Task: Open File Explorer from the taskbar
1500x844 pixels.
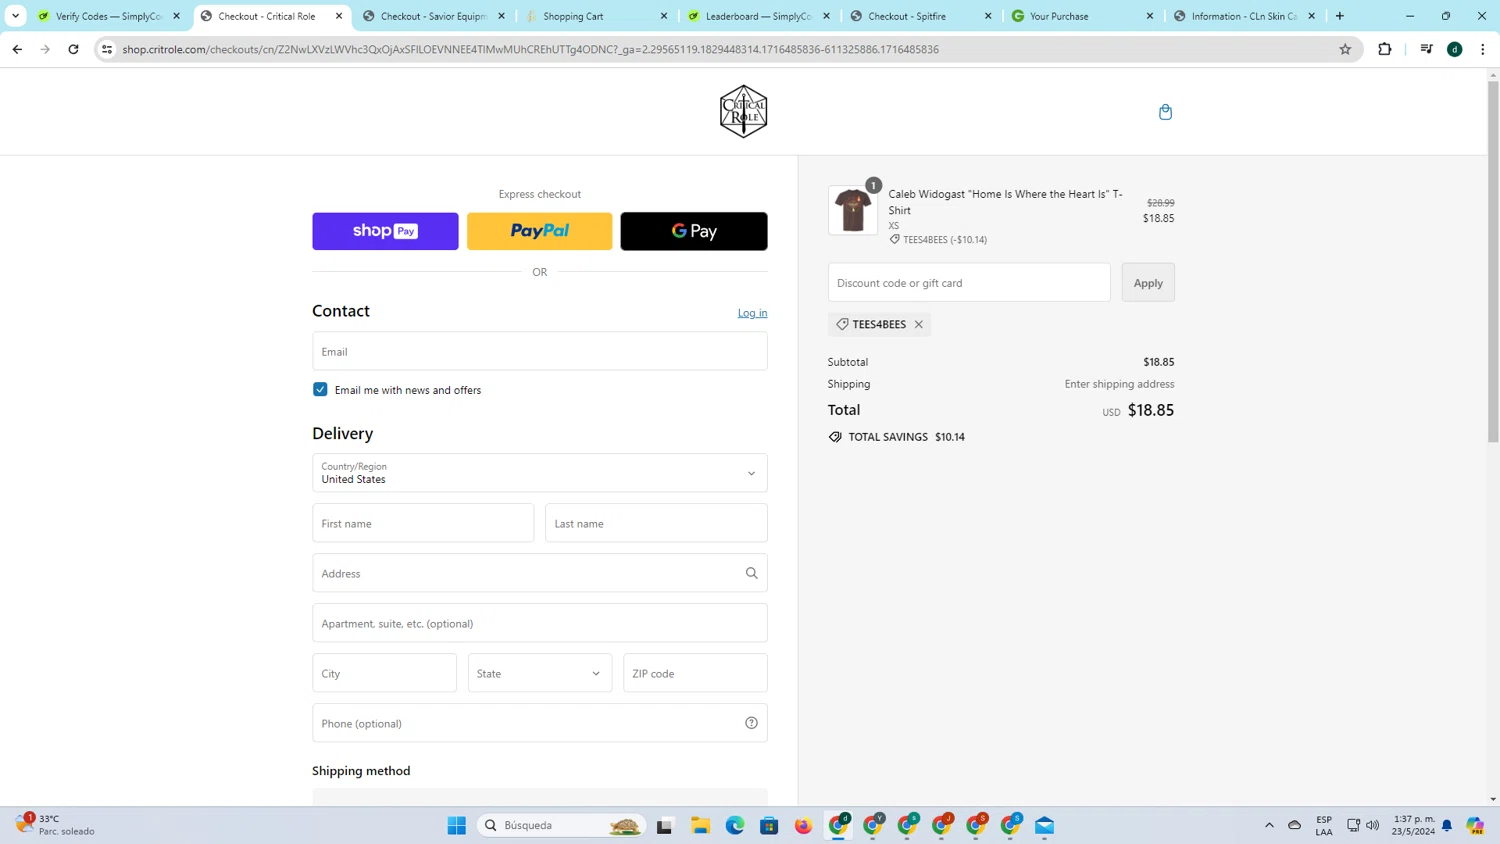Action: click(x=700, y=825)
